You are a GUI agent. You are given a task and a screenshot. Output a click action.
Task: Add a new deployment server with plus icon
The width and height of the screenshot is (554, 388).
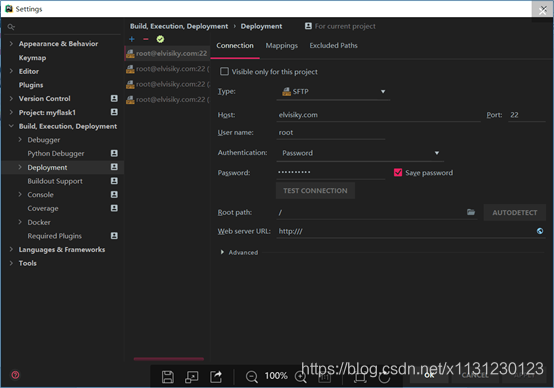pos(132,39)
